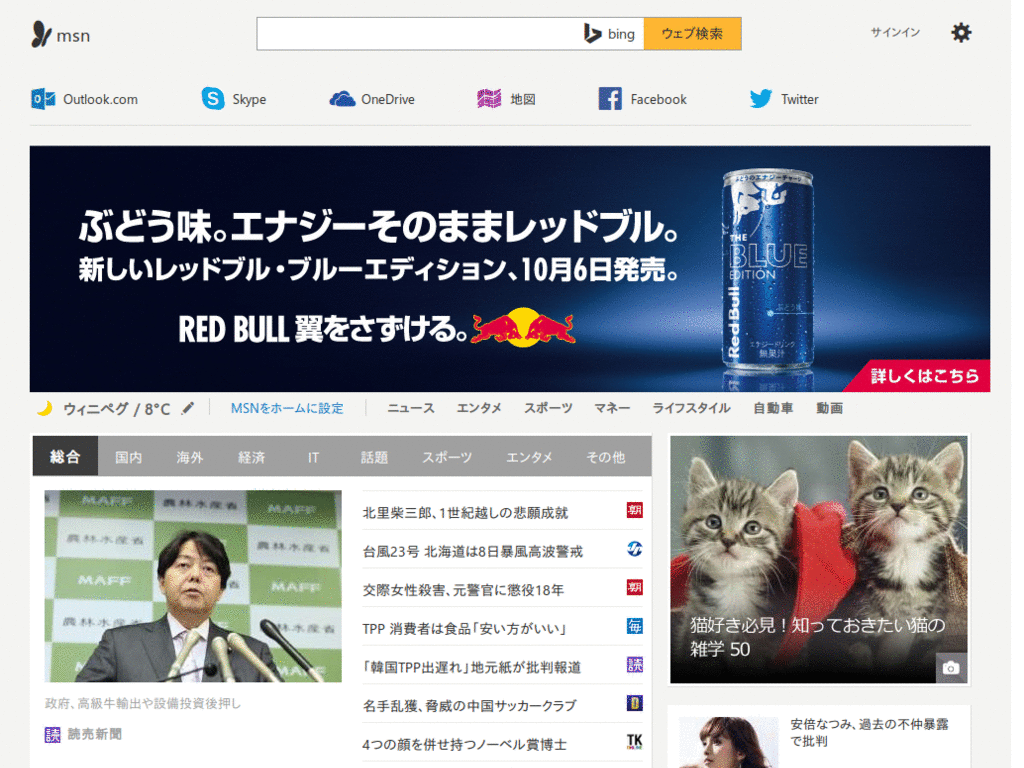
Task: Switch to the 話題 news tab
Action: pyautogui.click(x=374, y=456)
